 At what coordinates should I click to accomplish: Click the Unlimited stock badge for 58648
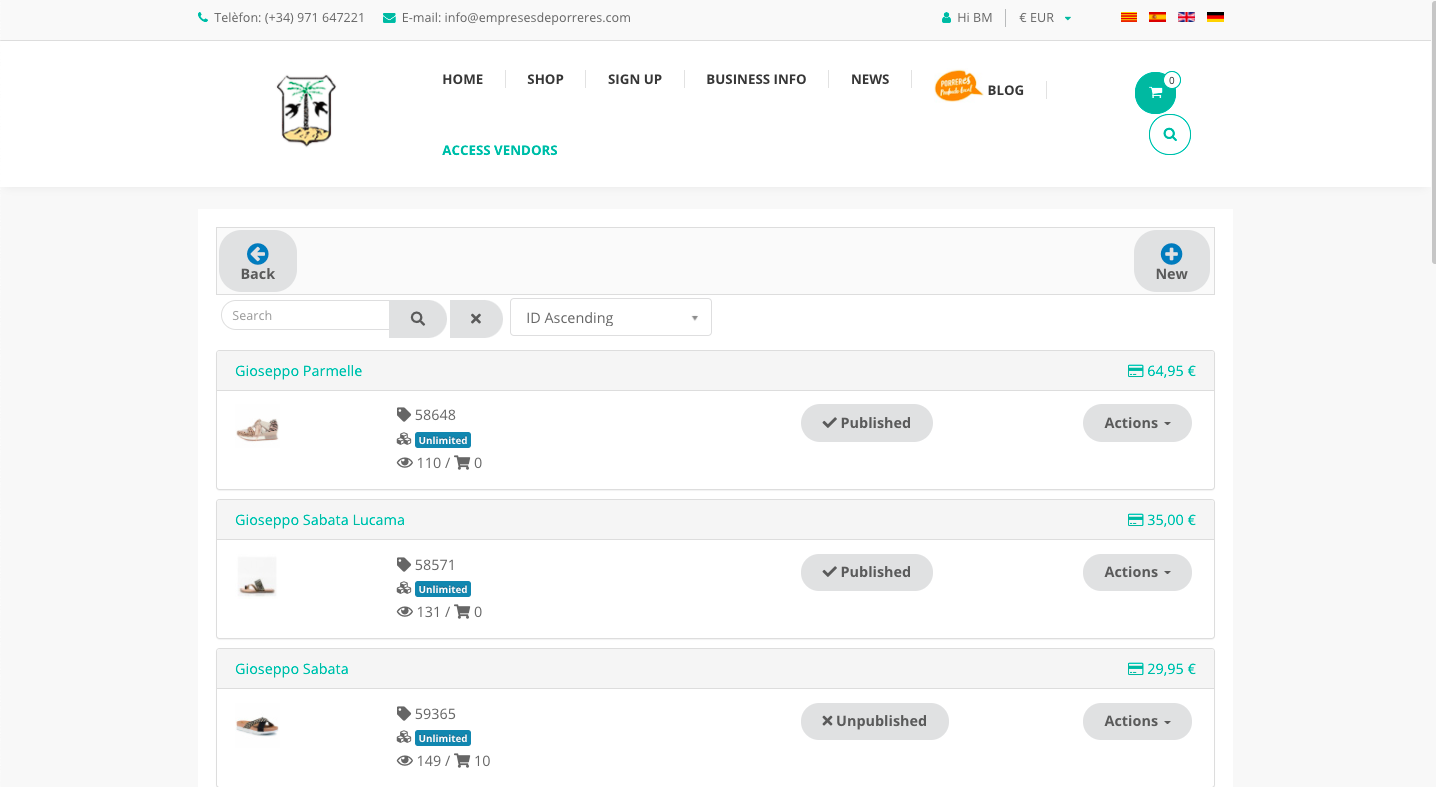[443, 440]
